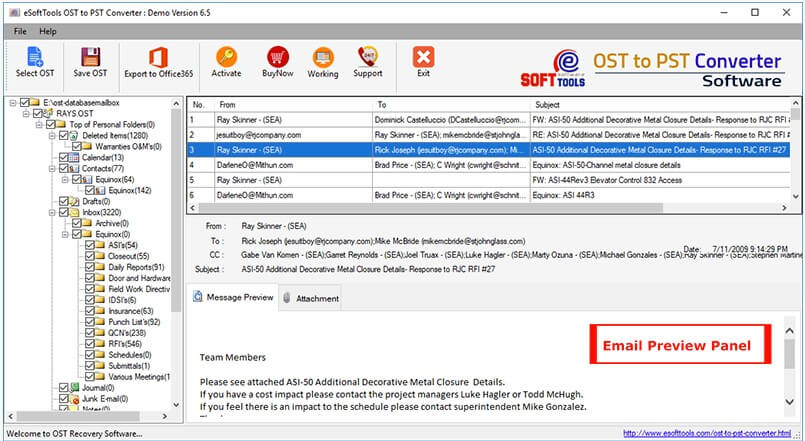Click the RFI's(546) folder icon
This screenshot has height=441, width=805.
click(x=101, y=343)
